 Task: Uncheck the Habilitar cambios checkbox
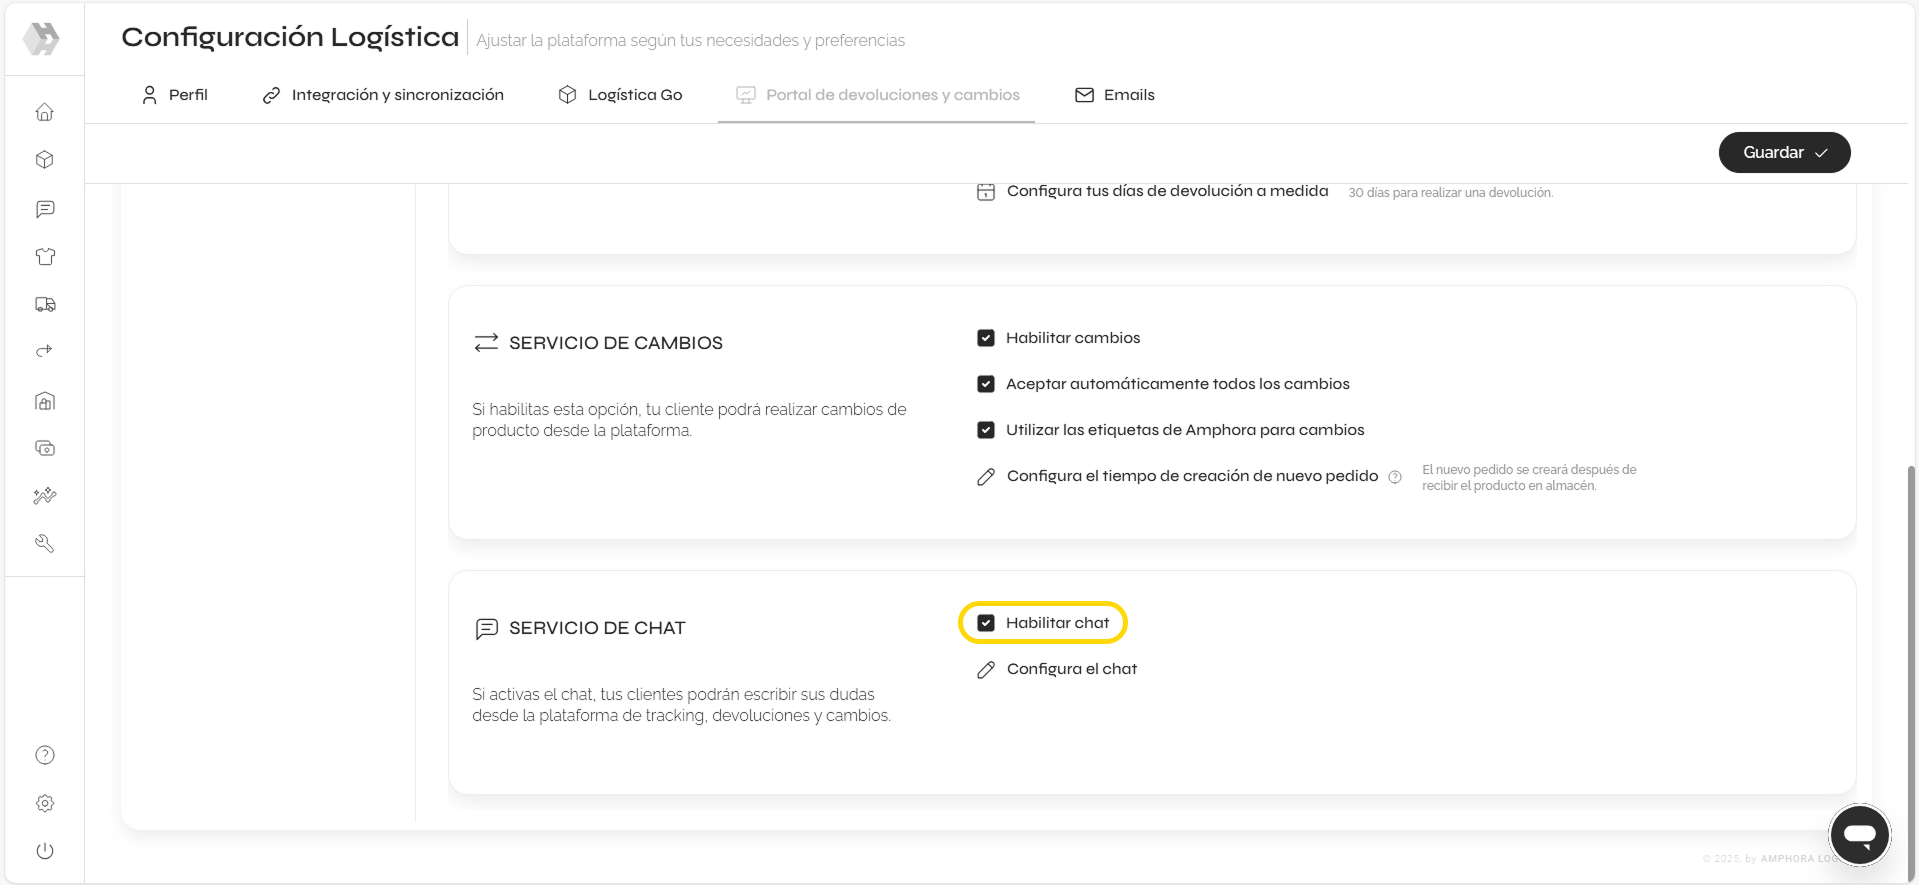pyautogui.click(x=986, y=338)
